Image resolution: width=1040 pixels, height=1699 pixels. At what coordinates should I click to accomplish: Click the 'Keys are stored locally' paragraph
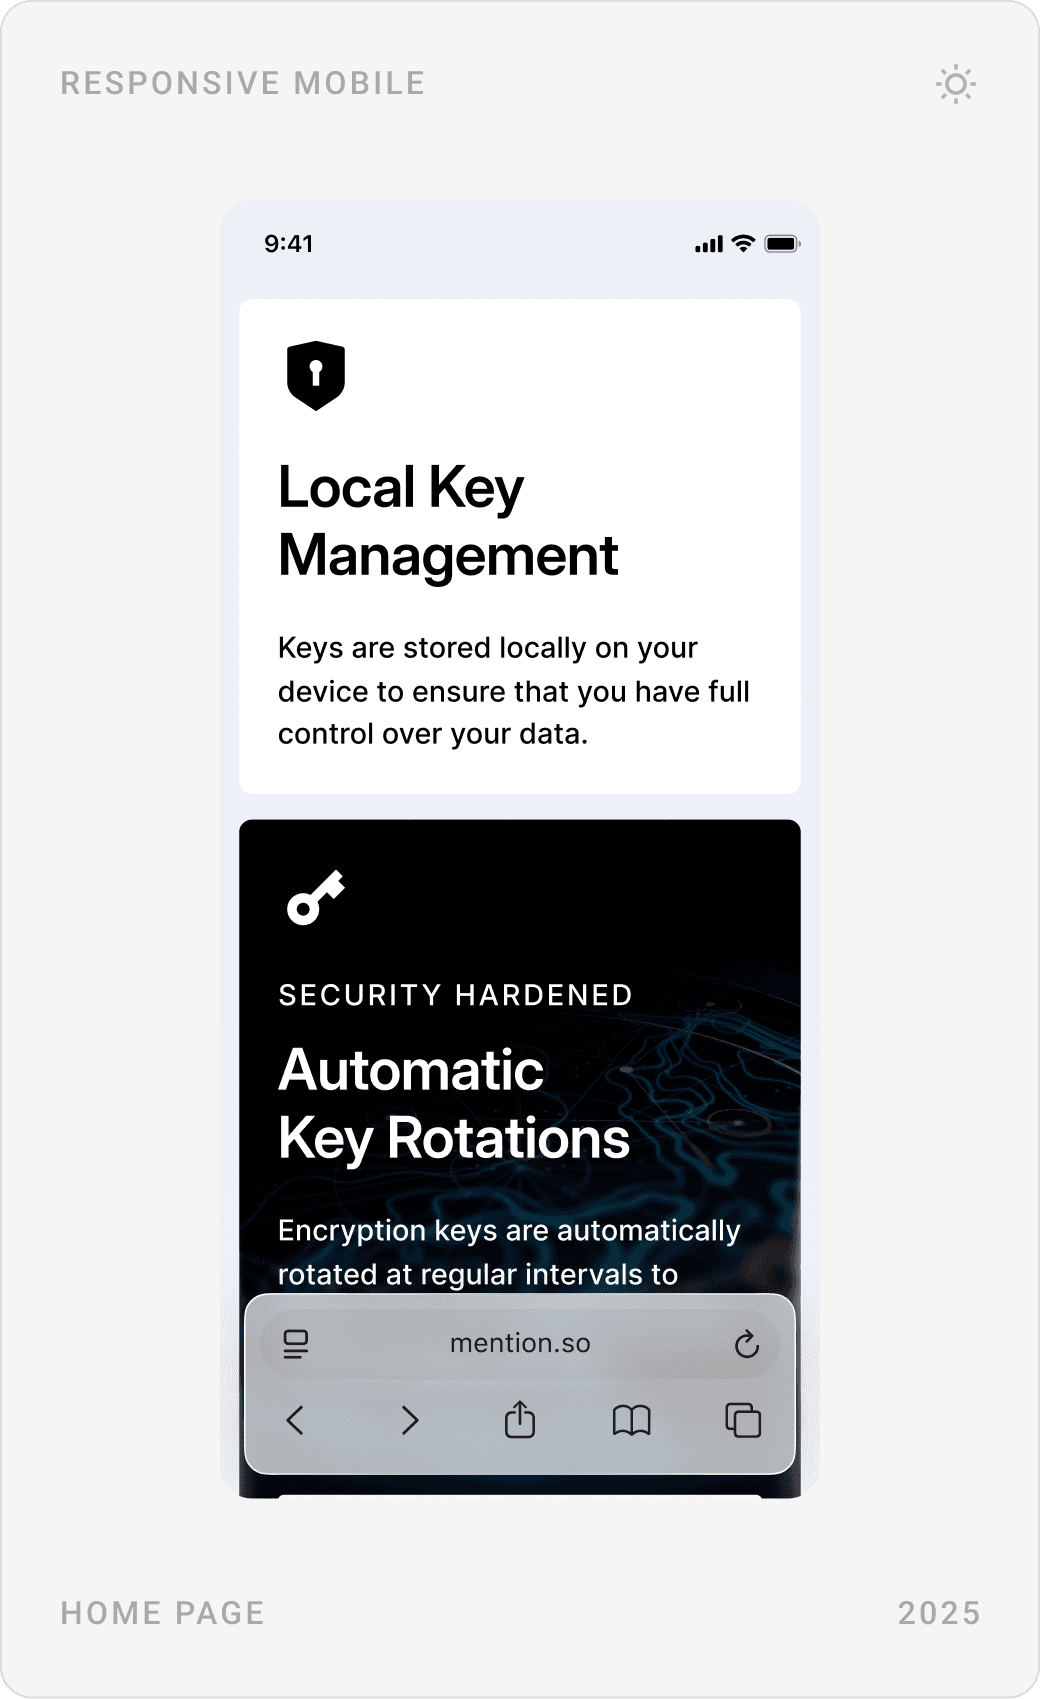pos(514,691)
